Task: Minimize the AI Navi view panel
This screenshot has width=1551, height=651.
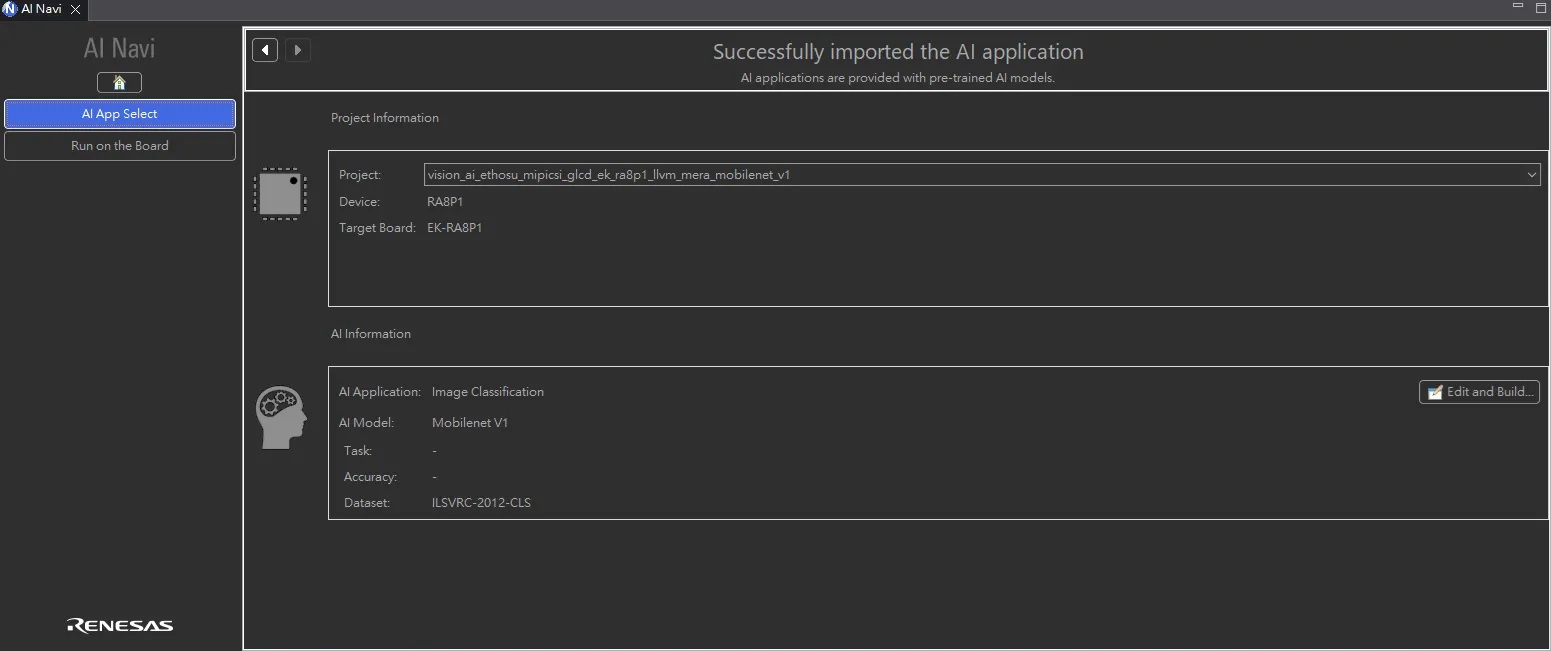Action: click(1518, 7)
